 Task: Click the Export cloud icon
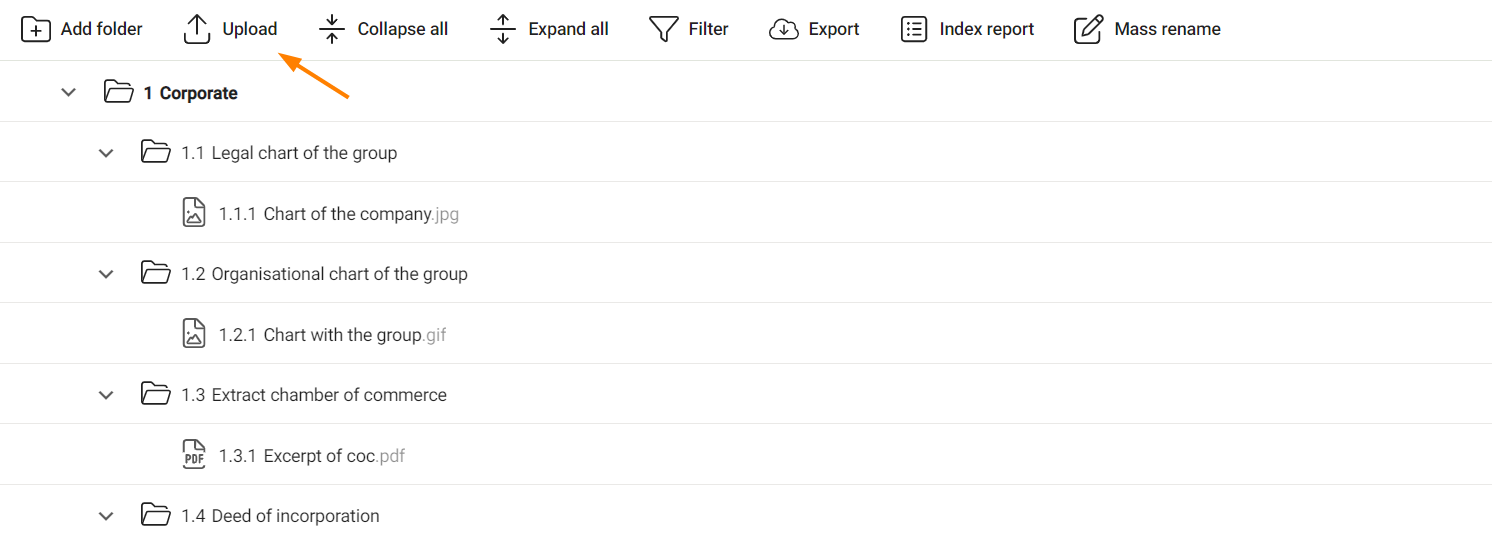point(783,30)
